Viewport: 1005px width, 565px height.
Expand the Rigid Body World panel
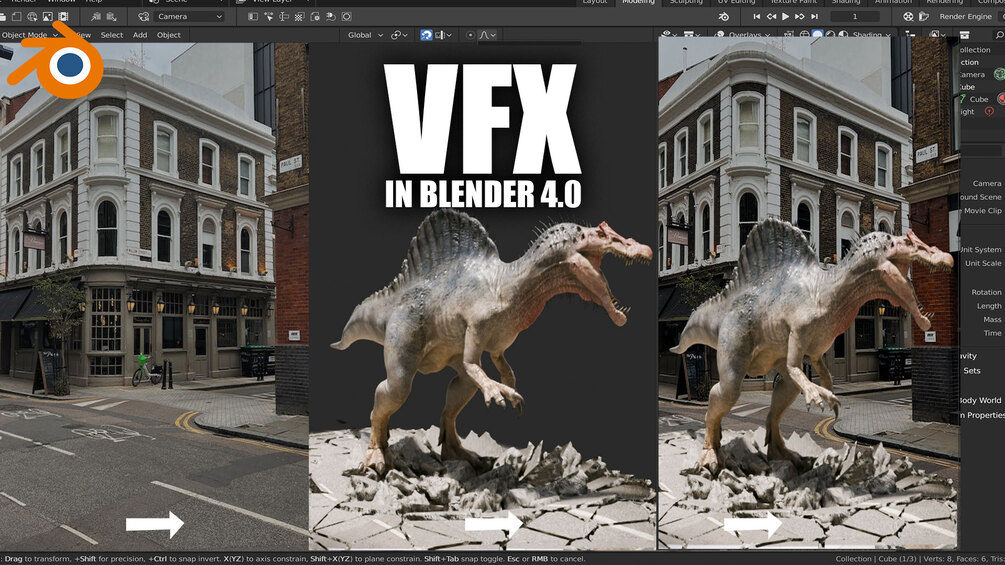click(981, 400)
